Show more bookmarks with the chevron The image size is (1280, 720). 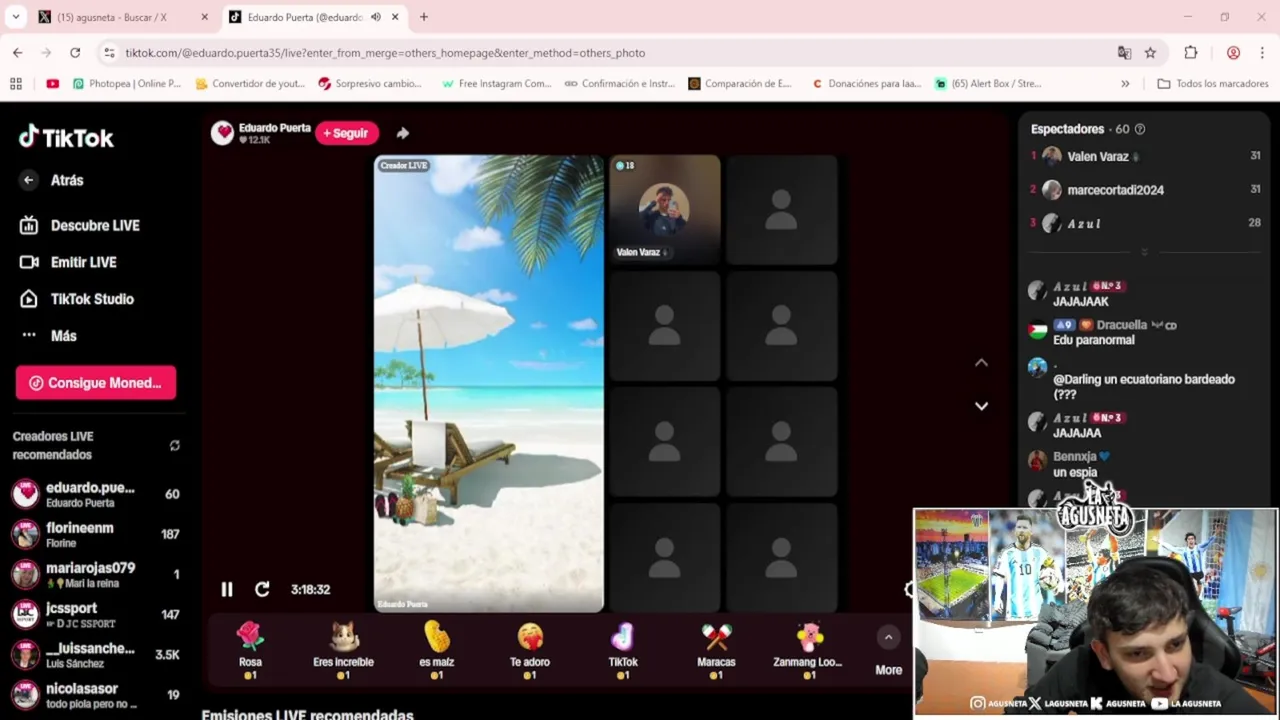(x=1125, y=84)
